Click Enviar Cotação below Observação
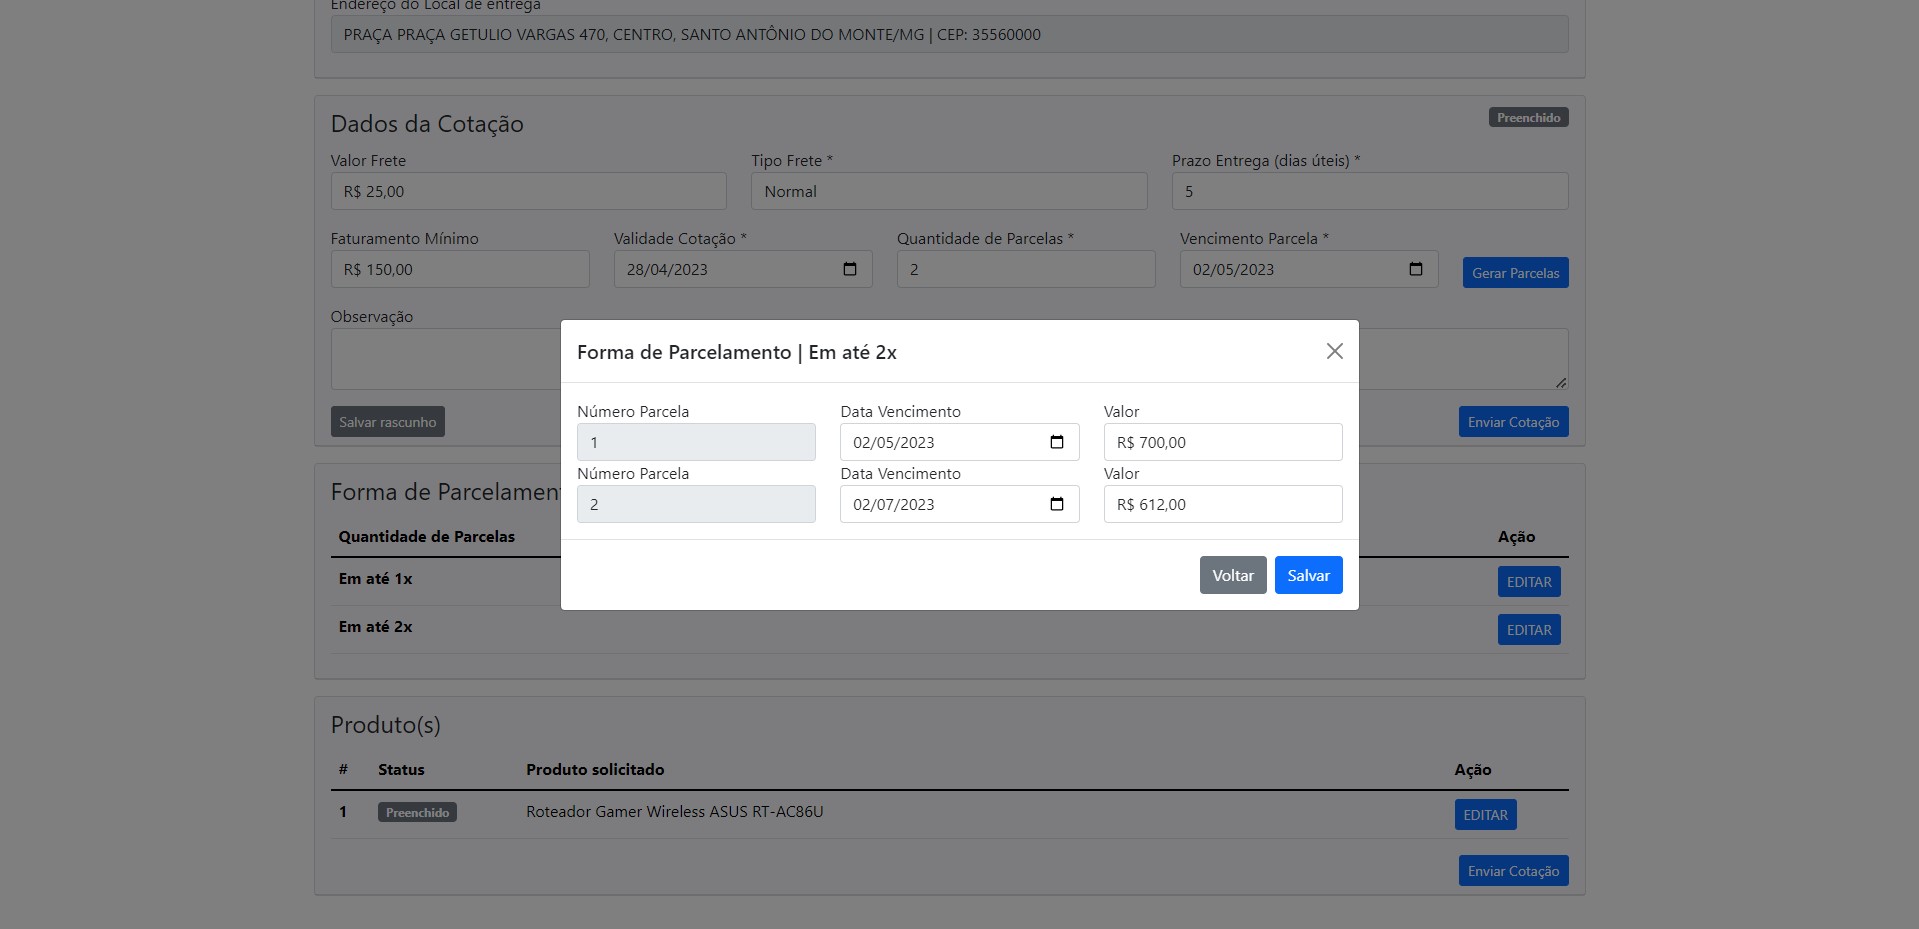The height and width of the screenshot is (929, 1919). [x=1513, y=422]
